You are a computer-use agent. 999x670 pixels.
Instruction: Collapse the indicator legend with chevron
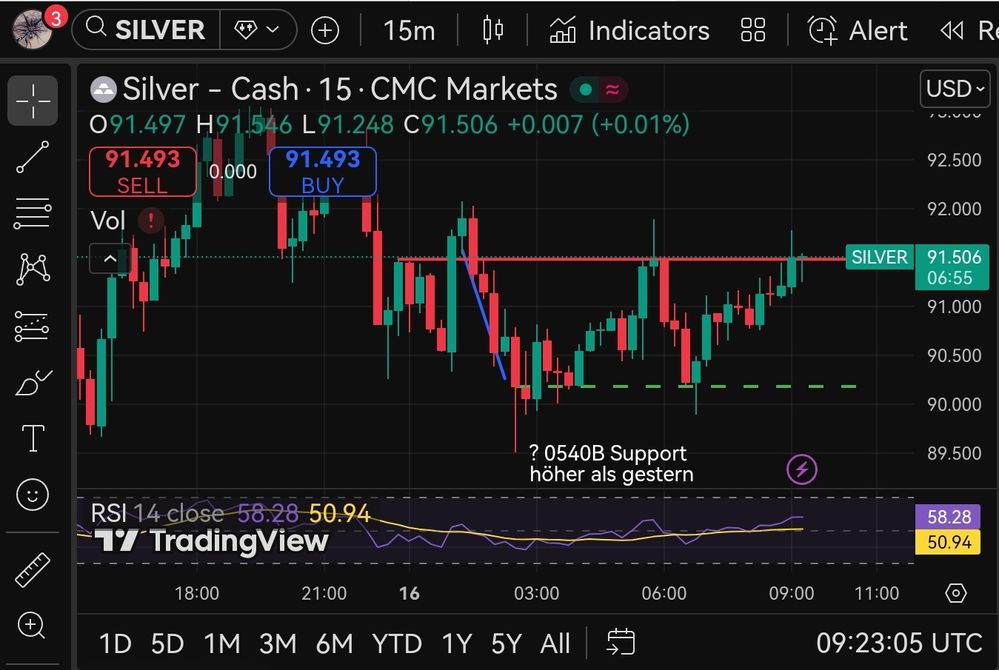[x=110, y=259]
